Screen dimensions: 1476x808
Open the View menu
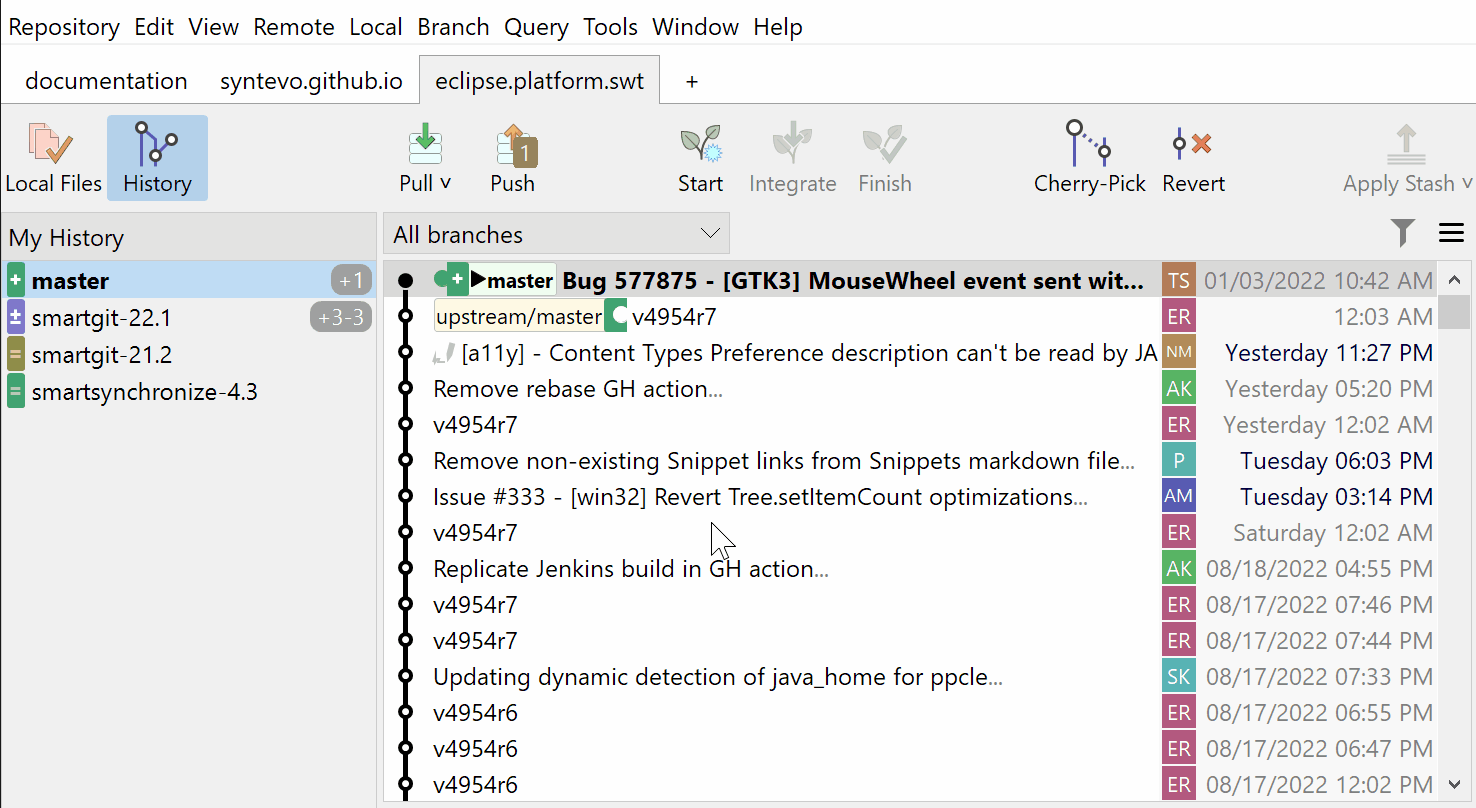coord(213,27)
